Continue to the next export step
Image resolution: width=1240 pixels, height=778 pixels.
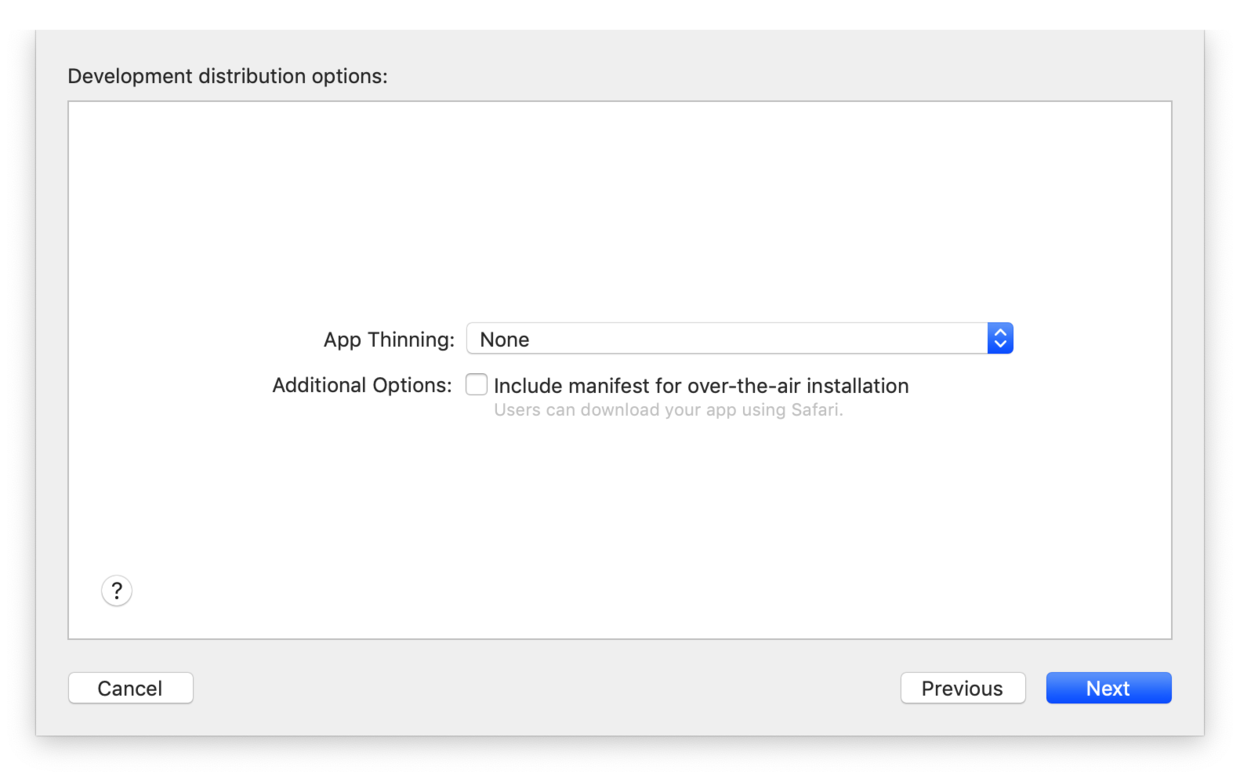[x=1108, y=688]
